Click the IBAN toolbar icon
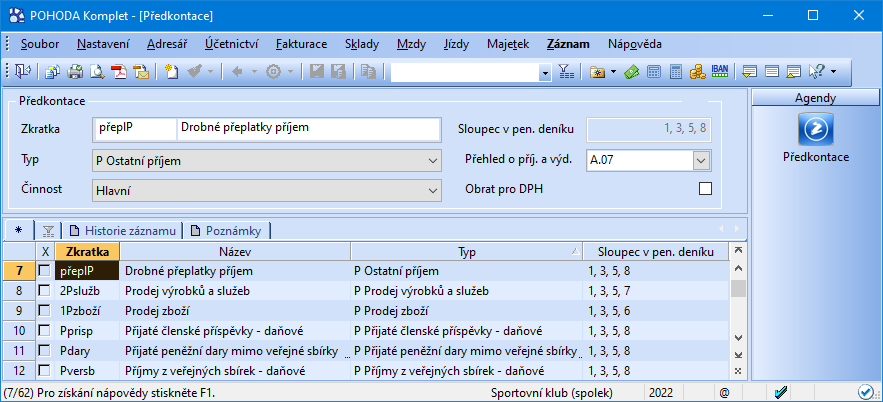The height and width of the screenshot is (402, 883). click(720, 72)
